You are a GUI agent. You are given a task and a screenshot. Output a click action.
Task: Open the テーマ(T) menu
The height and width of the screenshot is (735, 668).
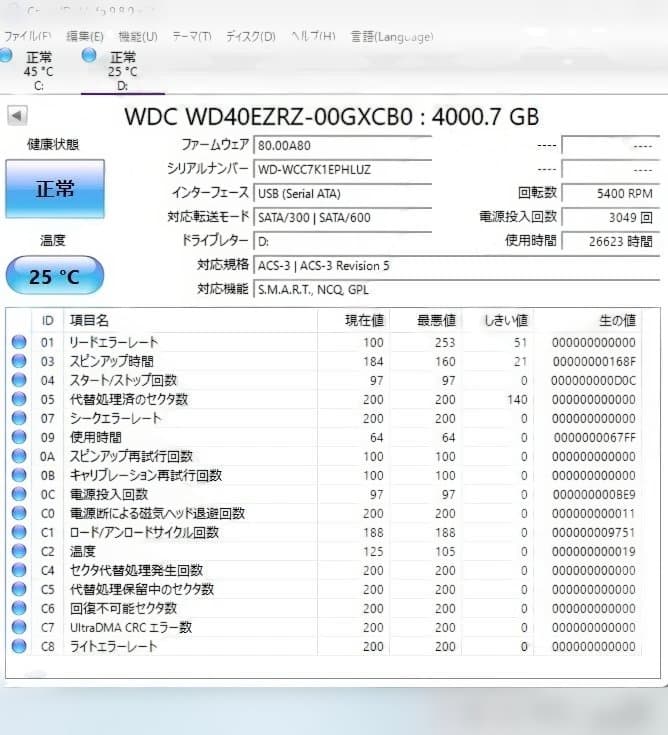point(192,37)
